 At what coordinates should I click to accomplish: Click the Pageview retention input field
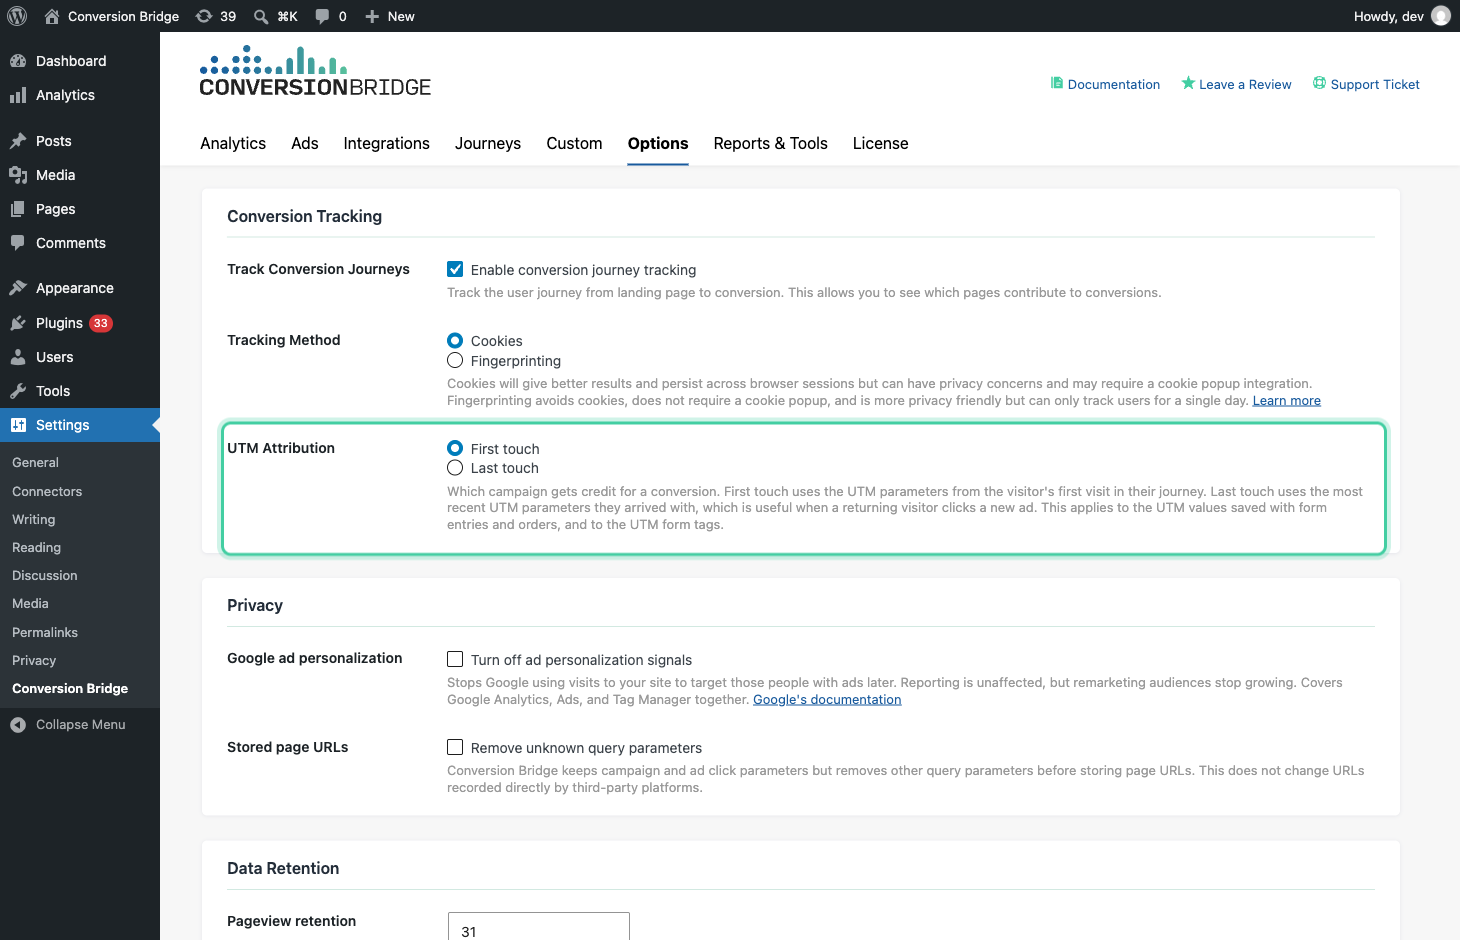(x=539, y=927)
